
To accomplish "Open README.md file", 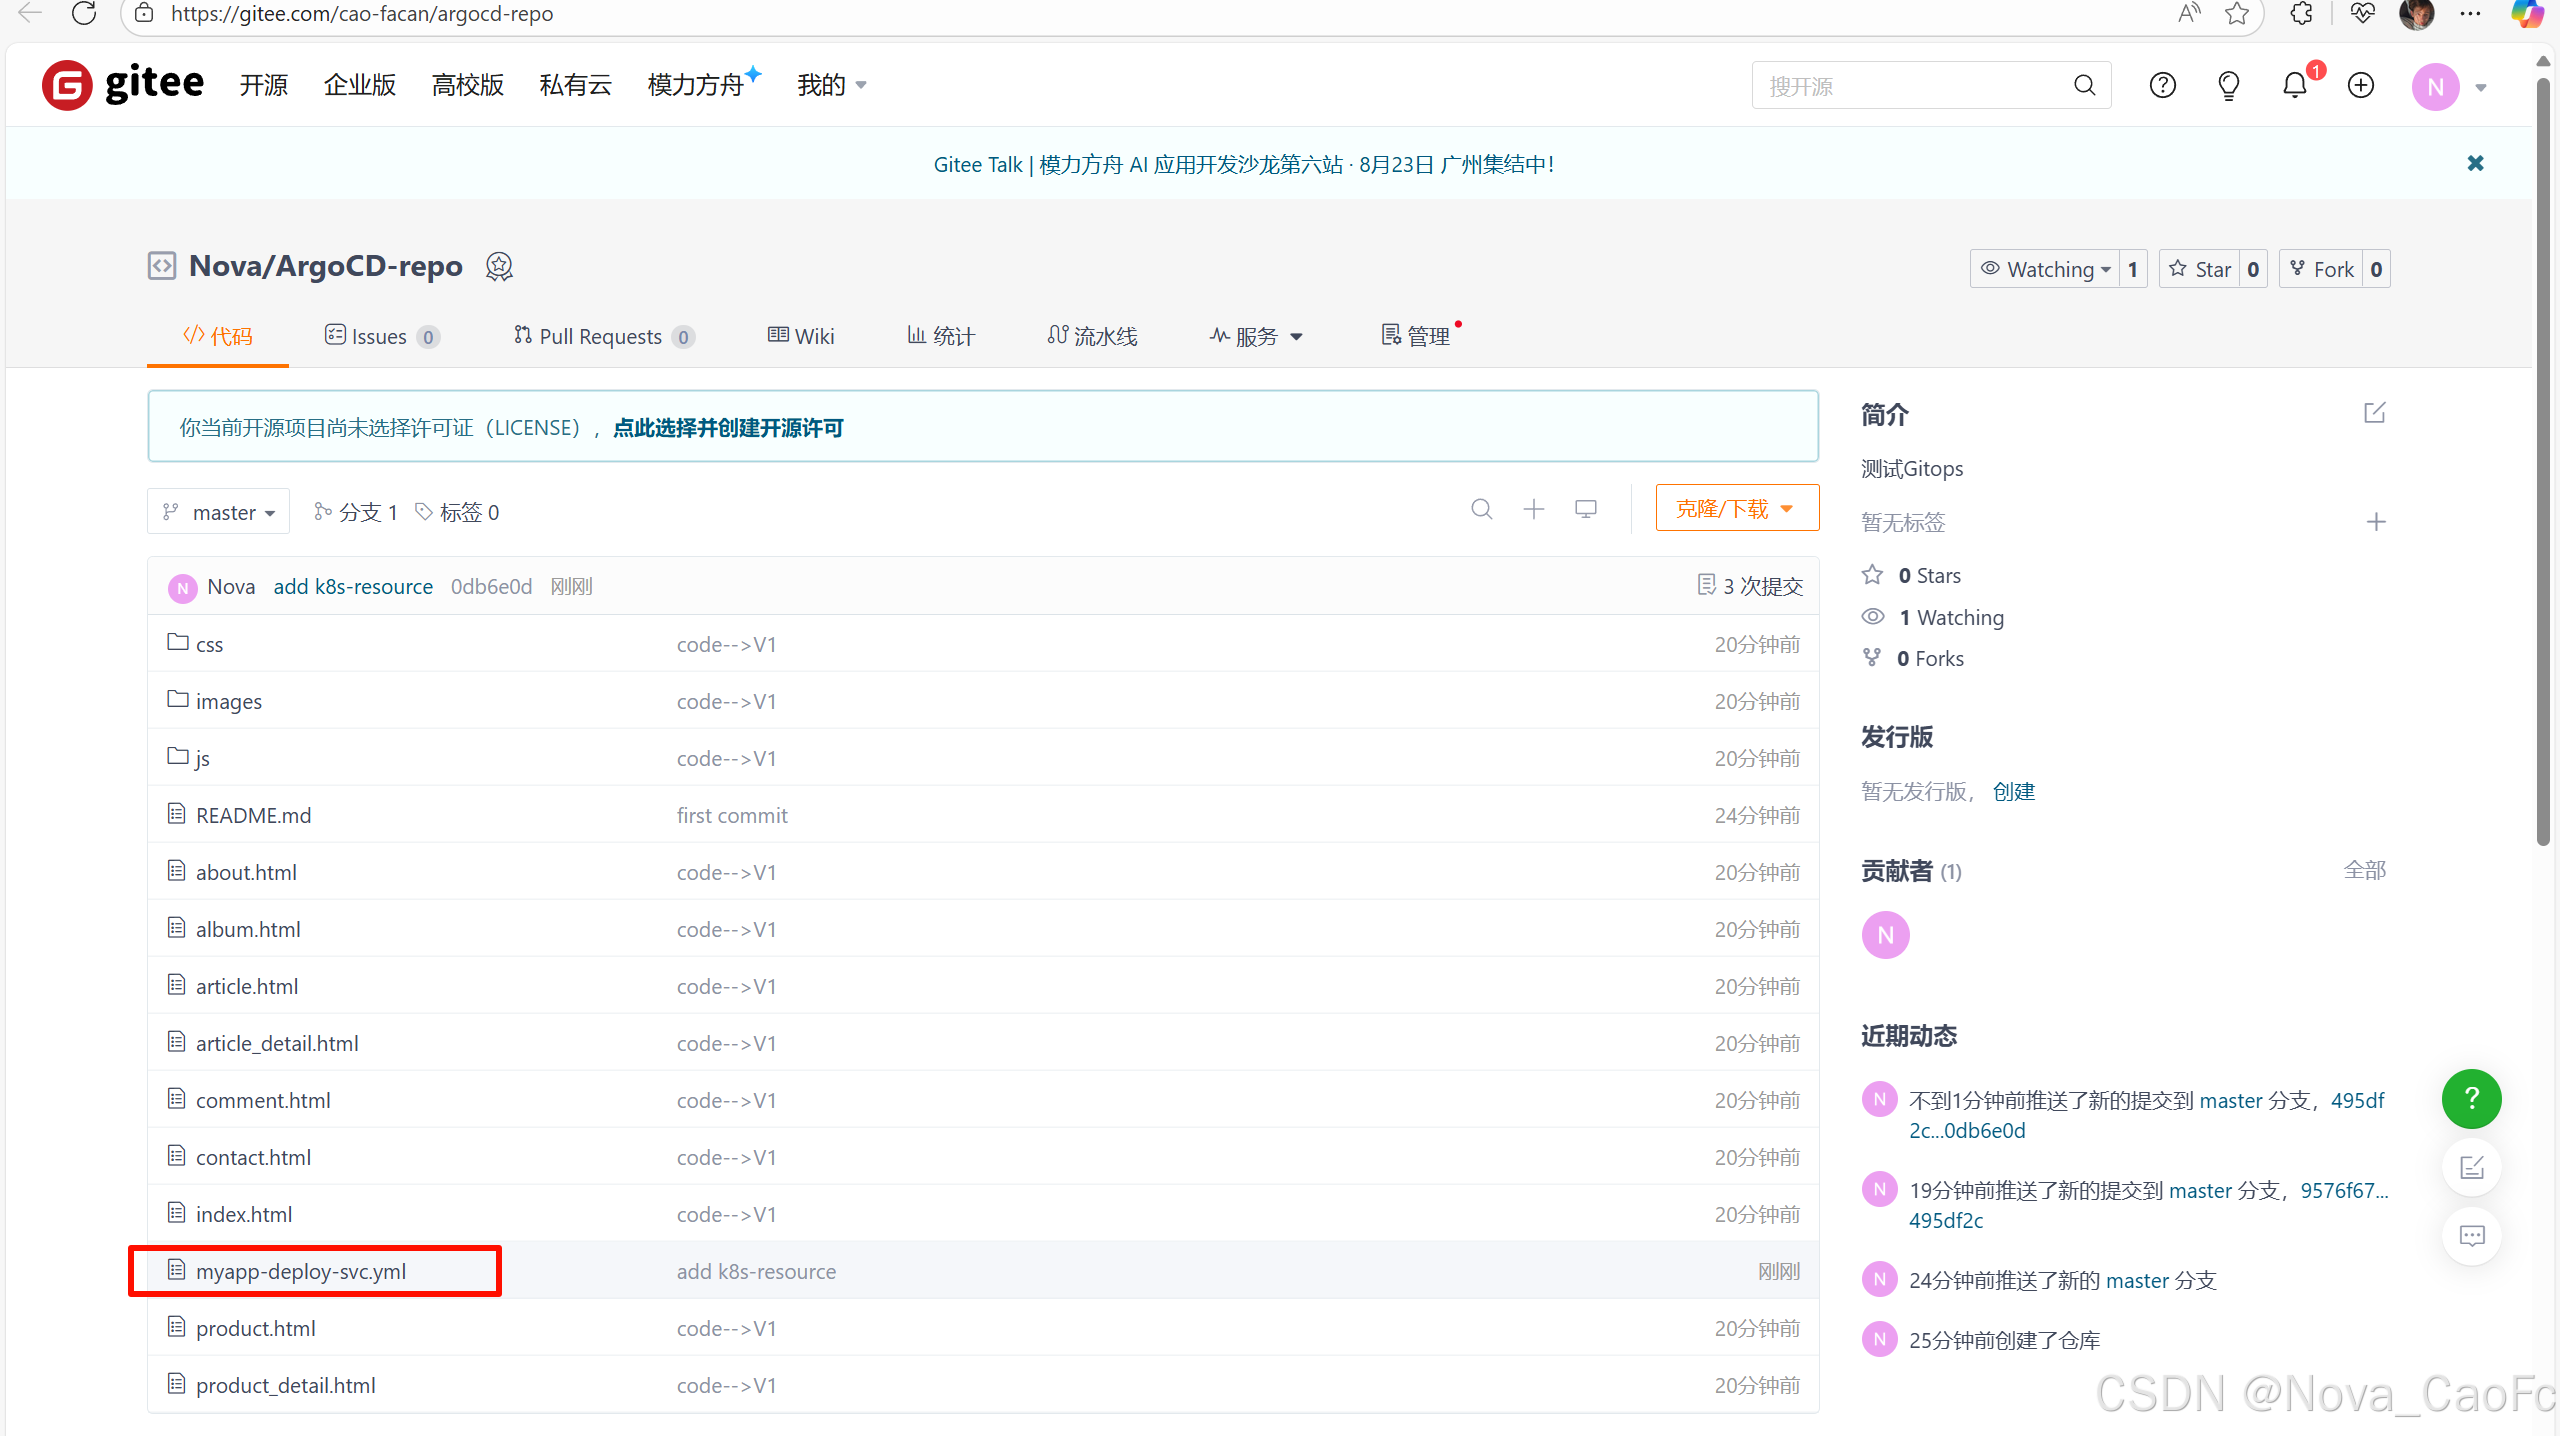I will pos(254,815).
